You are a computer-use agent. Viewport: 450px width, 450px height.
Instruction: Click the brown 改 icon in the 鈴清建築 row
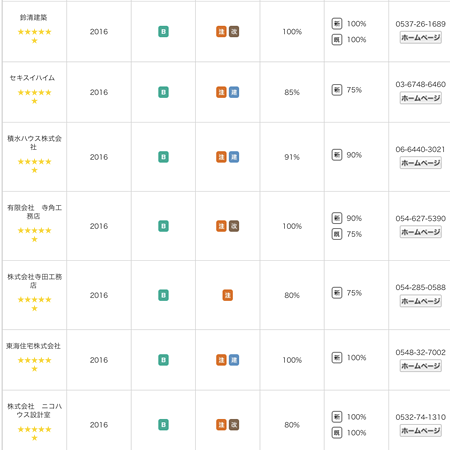point(234,32)
